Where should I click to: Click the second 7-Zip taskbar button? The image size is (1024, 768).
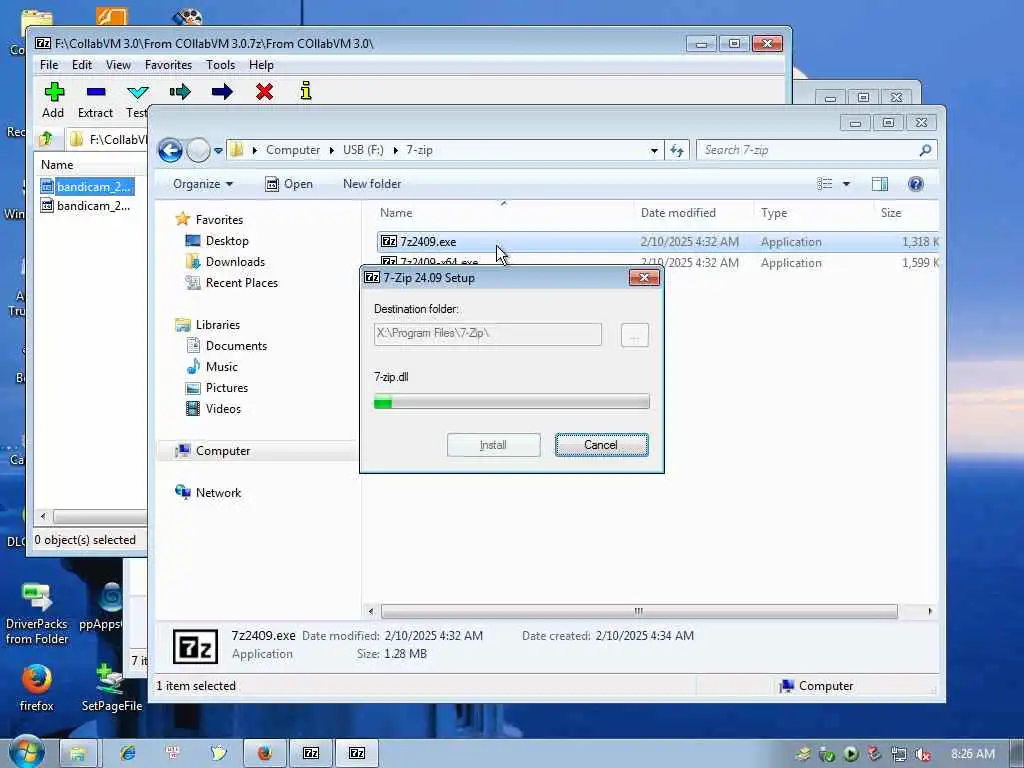(x=357, y=753)
